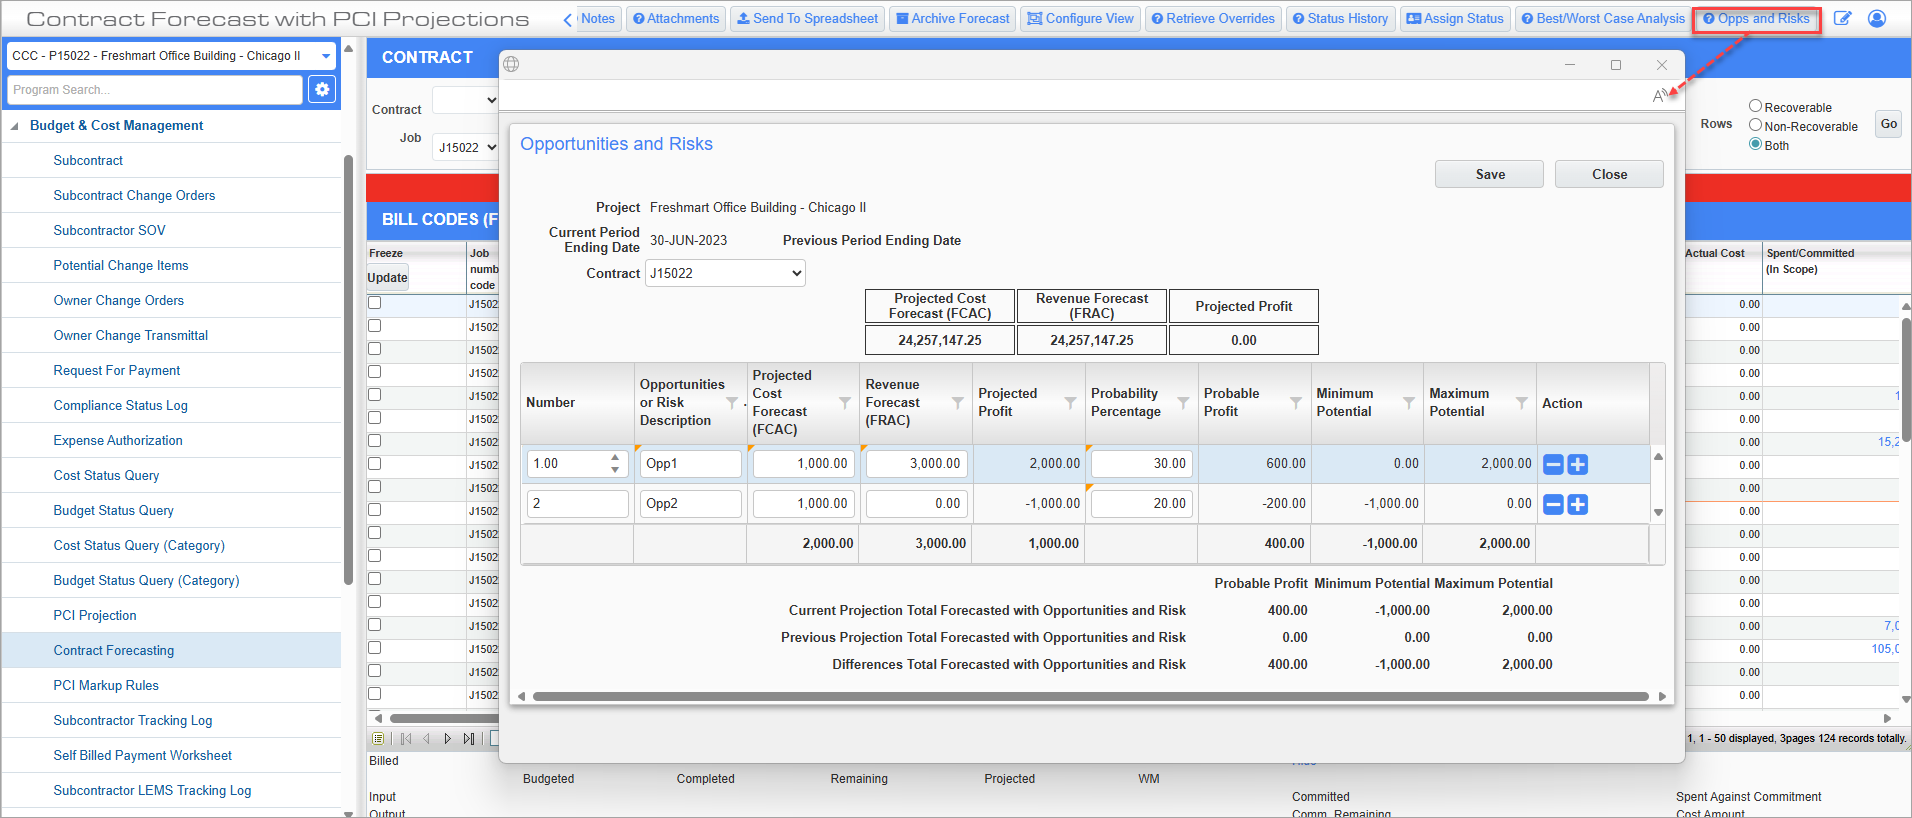Image resolution: width=1912 pixels, height=818 pixels.
Task: Decrement the Number spinner for Opp1
Action: point(615,469)
